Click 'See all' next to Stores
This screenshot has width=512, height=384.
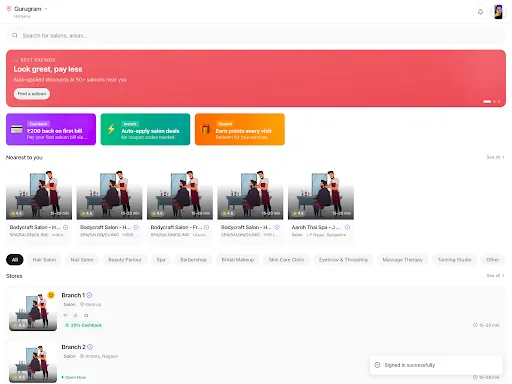pyautogui.click(x=495, y=276)
